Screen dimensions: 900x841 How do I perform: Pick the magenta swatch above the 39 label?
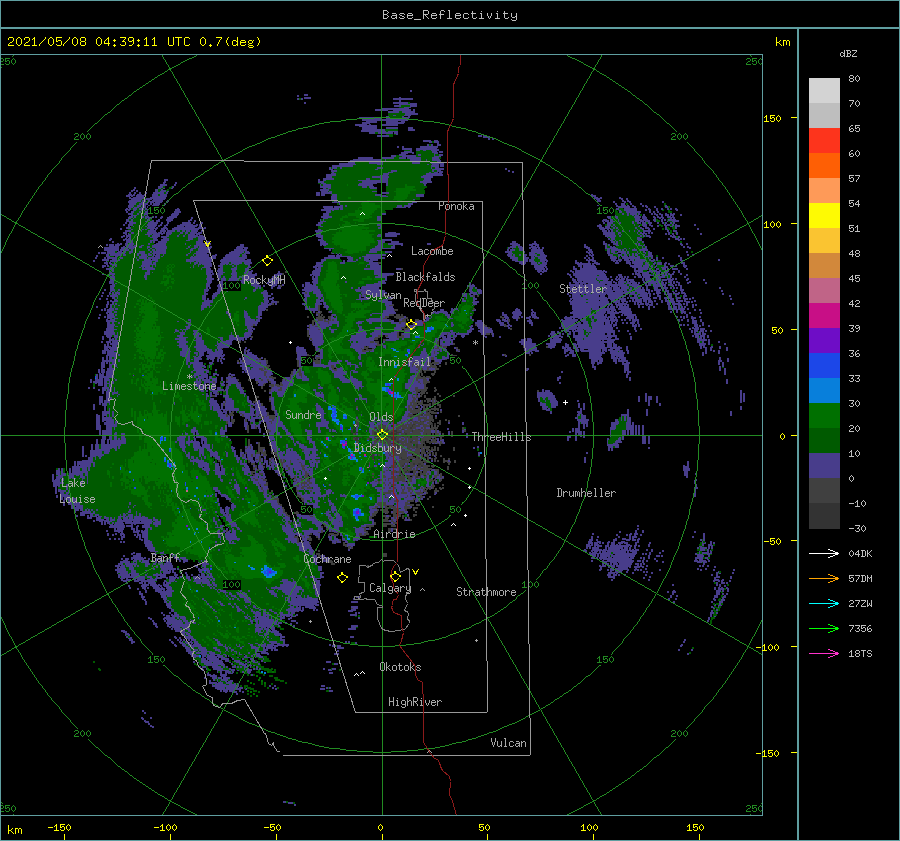[x=824, y=316]
